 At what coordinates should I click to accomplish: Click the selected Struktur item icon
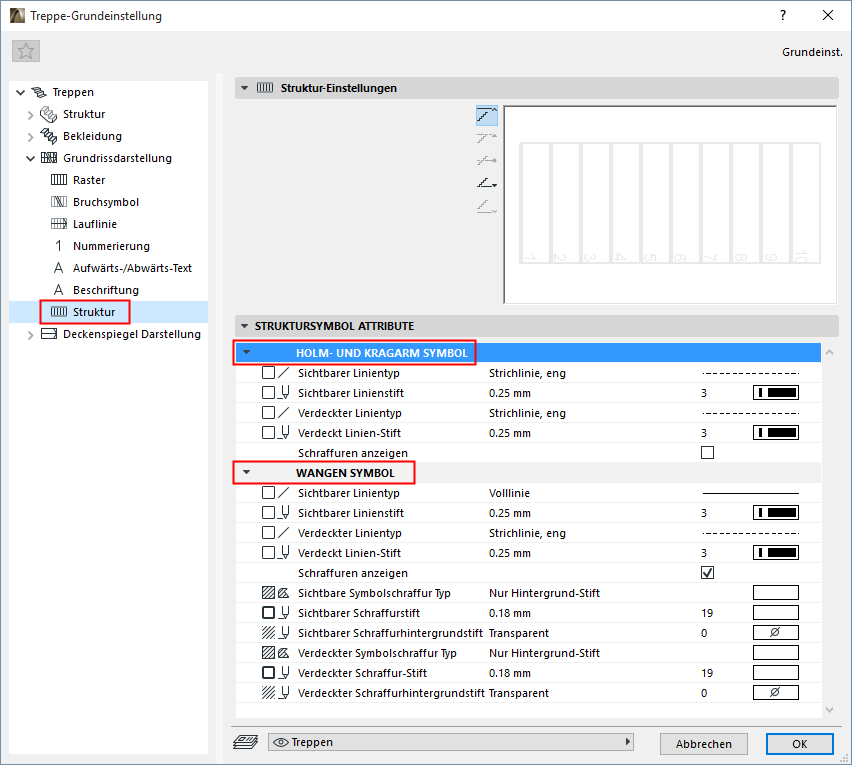[59, 312]
